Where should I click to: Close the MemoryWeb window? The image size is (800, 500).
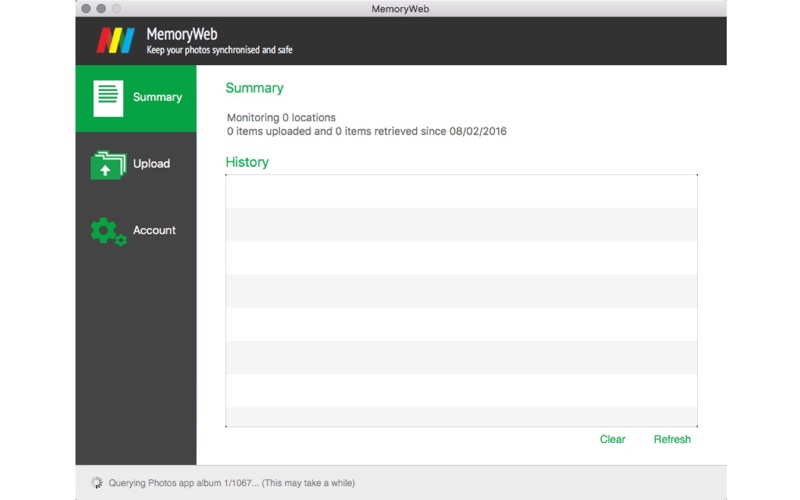86,8
